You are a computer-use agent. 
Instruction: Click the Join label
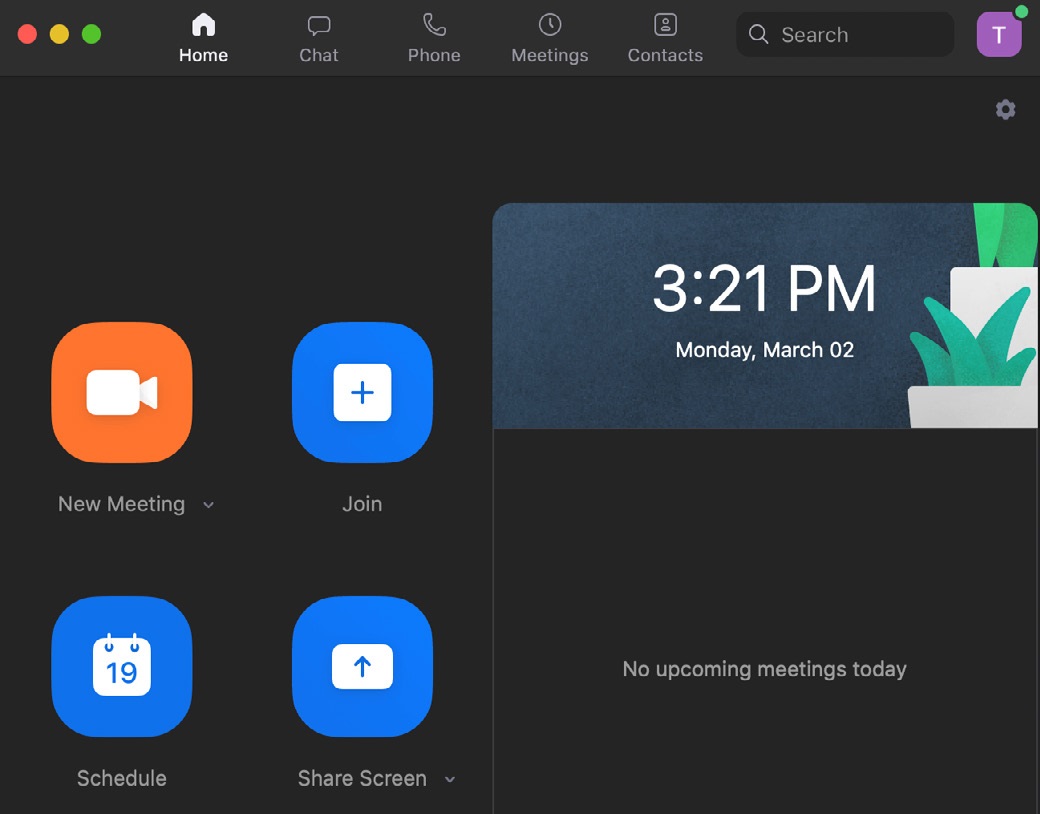pyautogui.click(x=362, y=504)
